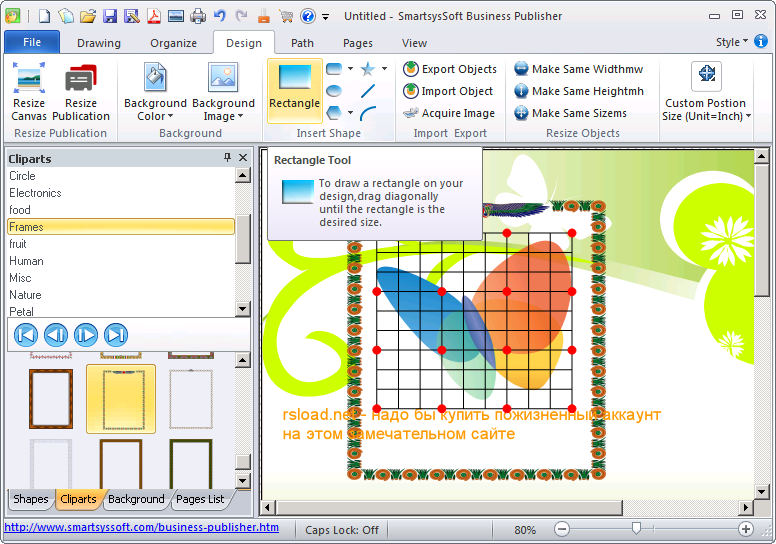Click the Resize Publication button
Viewport: 776px width, 544px height.
tap(81, 92)
